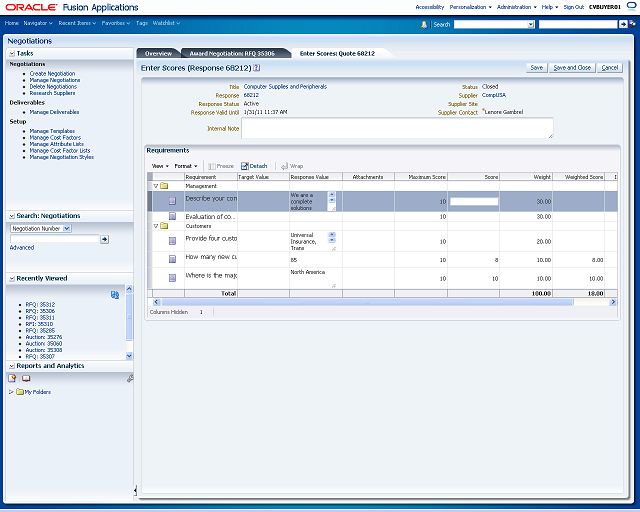
Task: Collapse the Reports and Analytics panel
Action: tap(12, 366)
